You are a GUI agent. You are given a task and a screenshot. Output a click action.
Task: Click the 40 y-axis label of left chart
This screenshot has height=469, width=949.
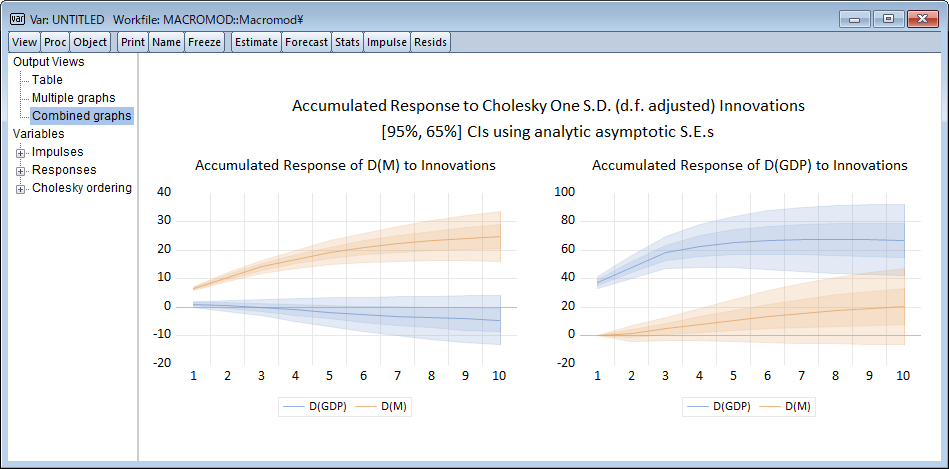(x=164, y=192)
